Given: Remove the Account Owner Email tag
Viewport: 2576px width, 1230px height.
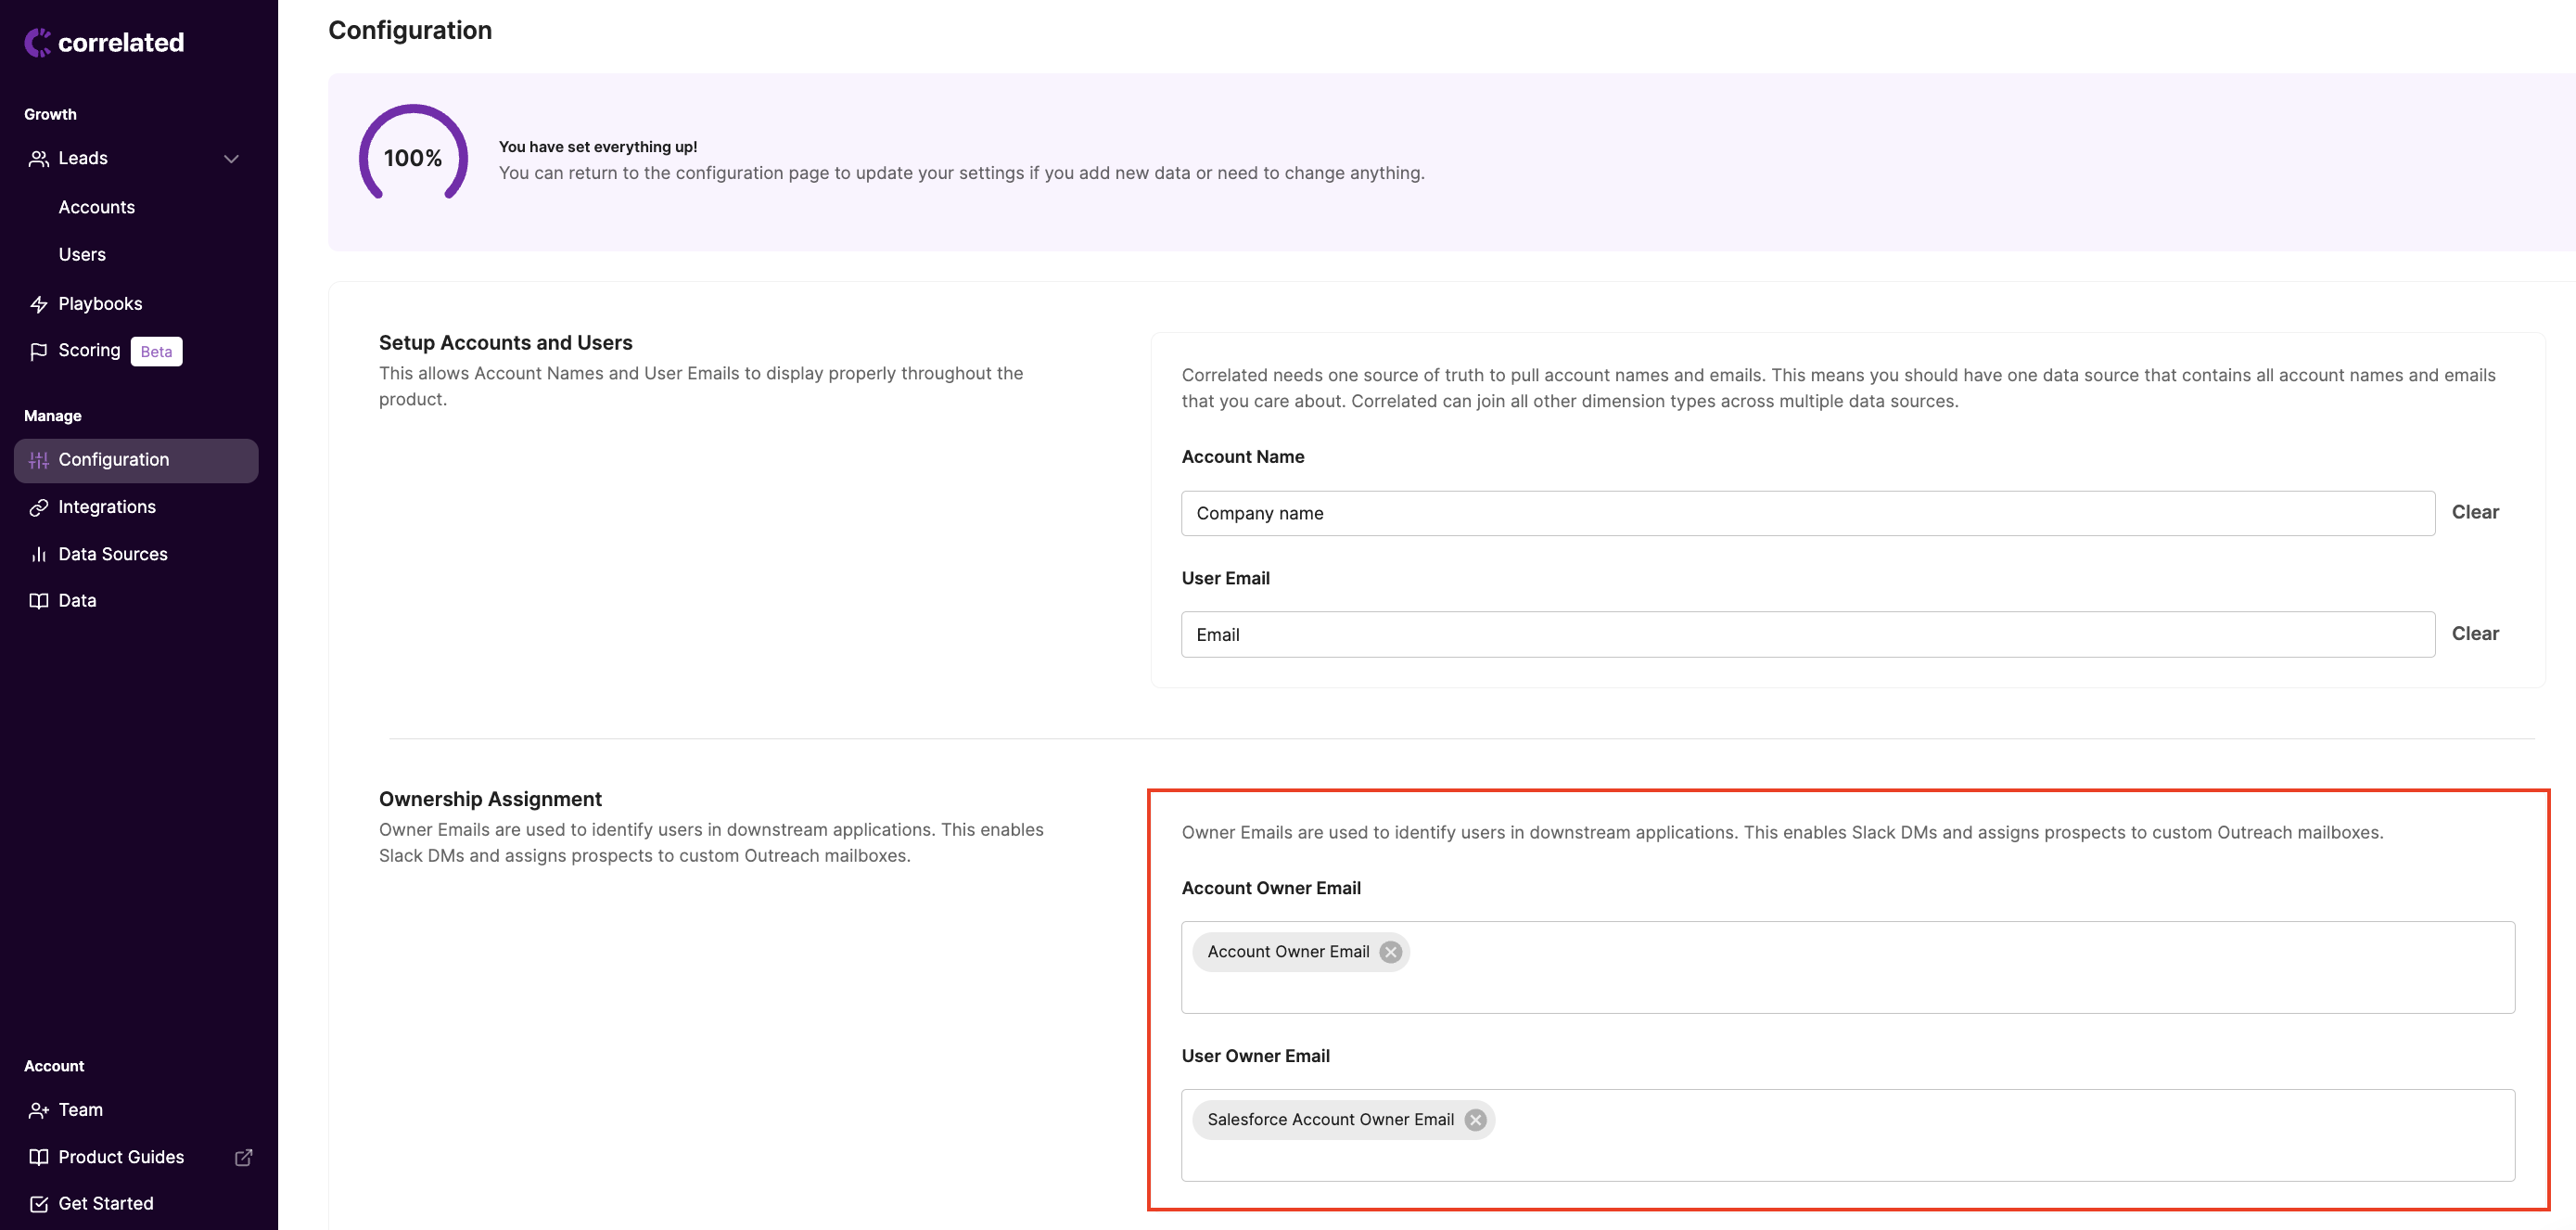Looking at the screenshot, I should tap(1390, 952).
